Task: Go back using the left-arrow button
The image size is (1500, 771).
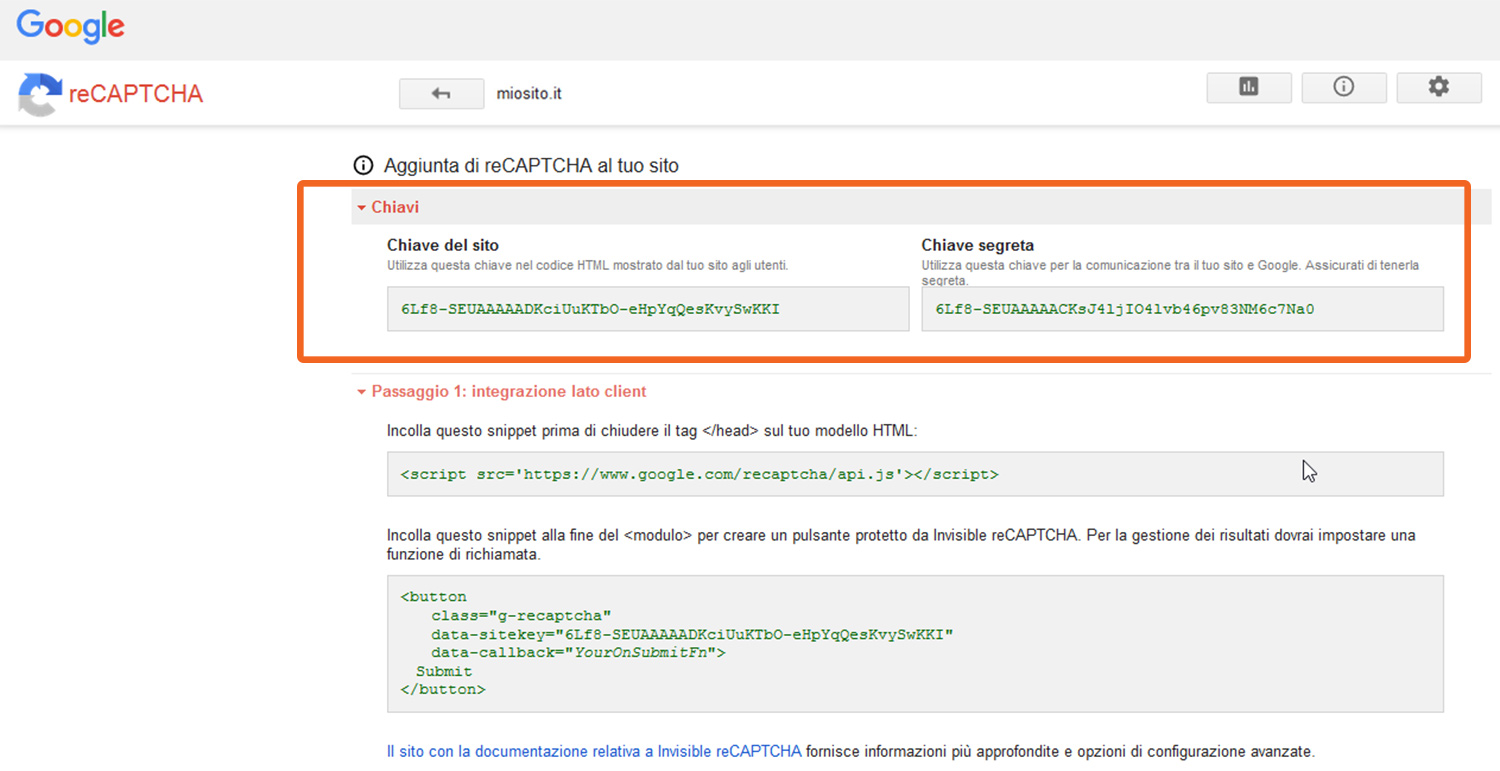Action: [441, 94]
